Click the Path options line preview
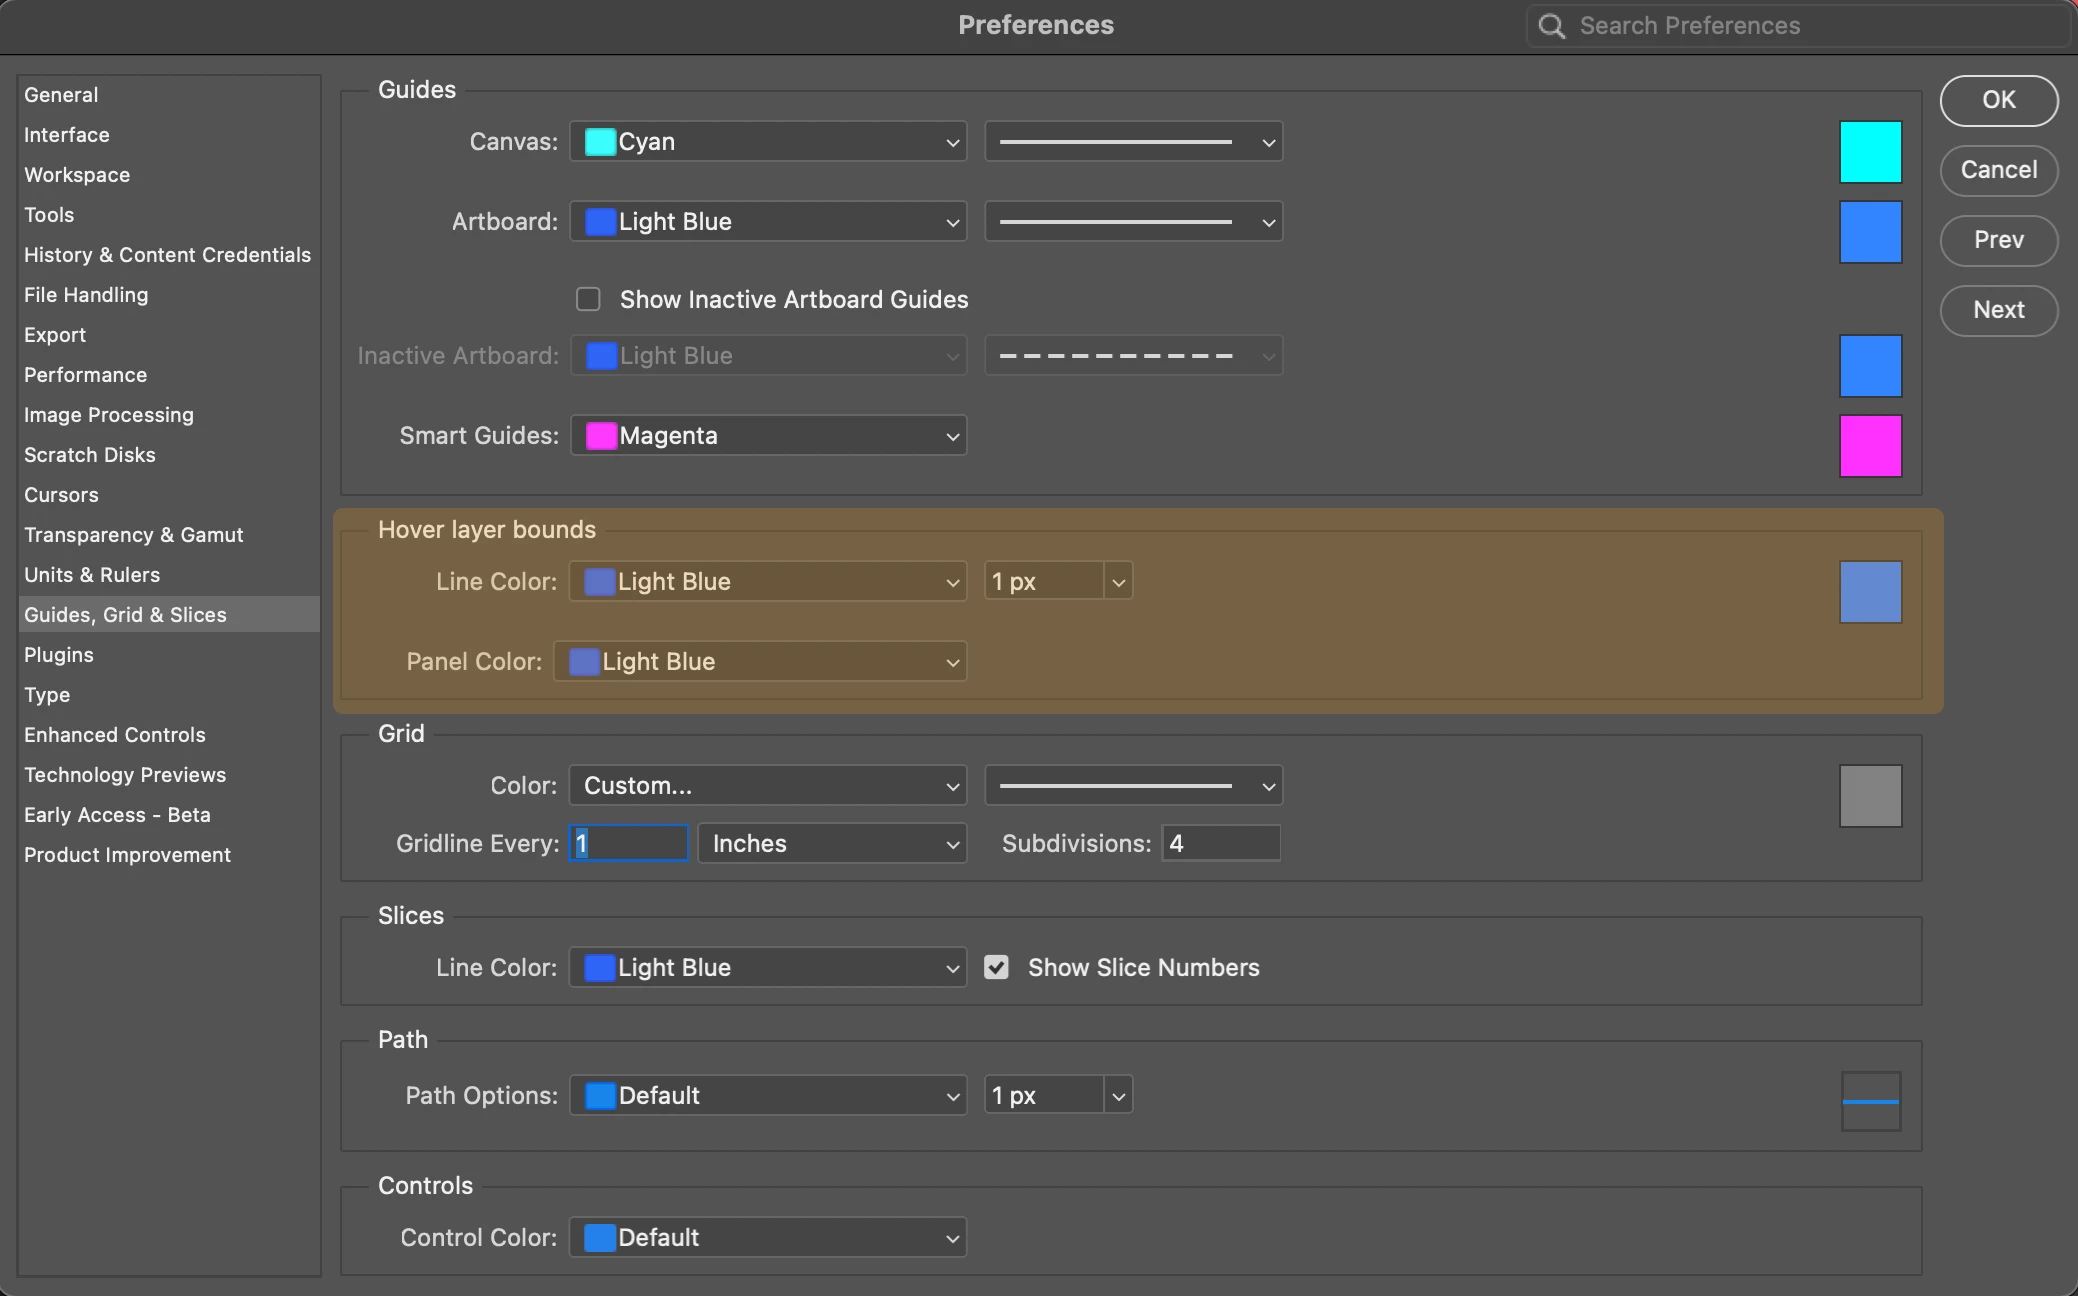Screen dimensions: 2078x1296 pyautogui.click(x=1870, y=1101)
